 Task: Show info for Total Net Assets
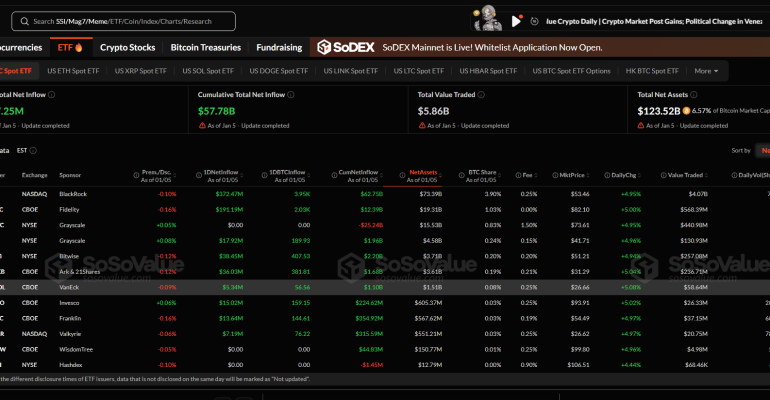point(693,94)
